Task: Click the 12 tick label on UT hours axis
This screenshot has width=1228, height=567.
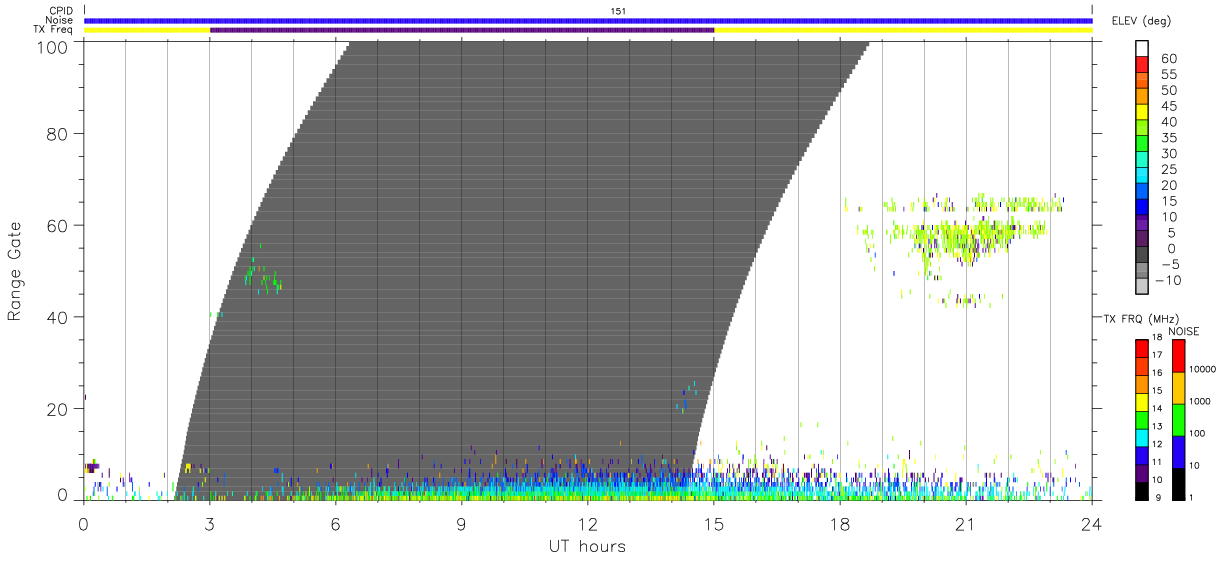Action: [588, 523]
